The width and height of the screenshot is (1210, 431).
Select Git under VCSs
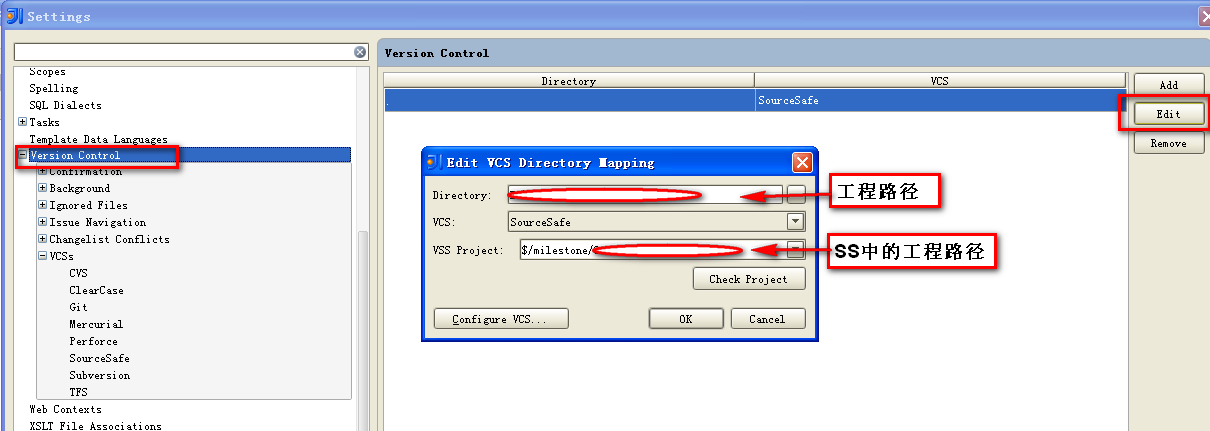pos(79,307)
